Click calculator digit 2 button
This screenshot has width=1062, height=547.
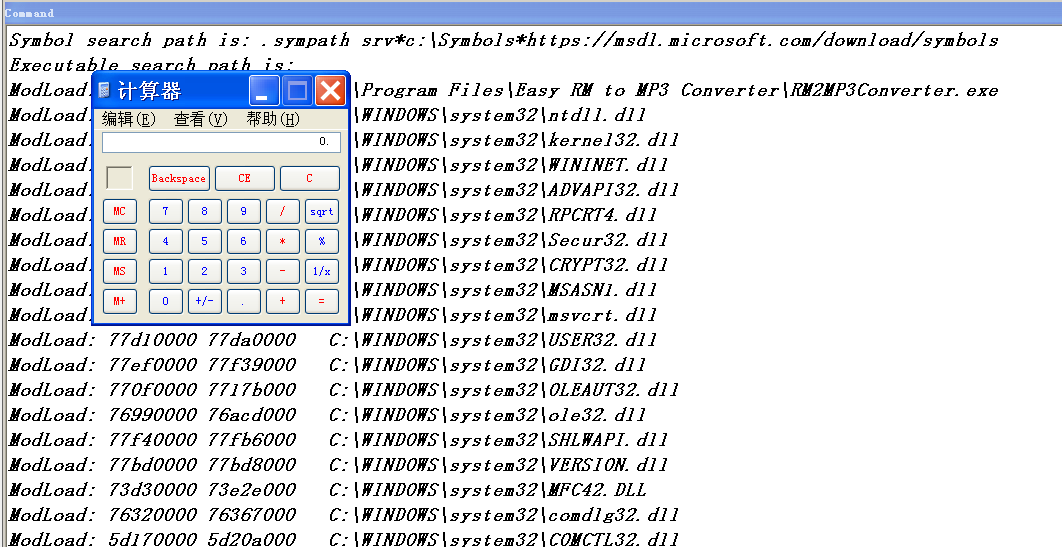coord(205,271)
